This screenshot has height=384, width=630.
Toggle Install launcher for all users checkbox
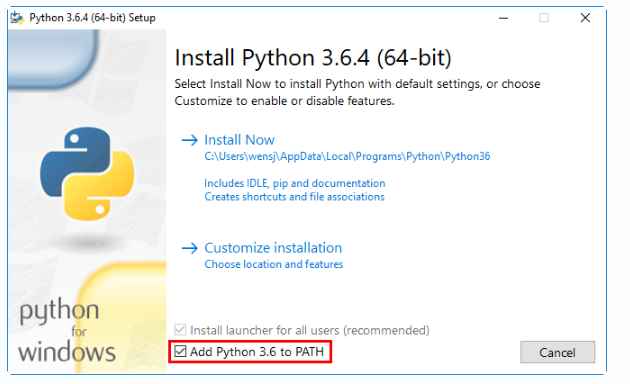[180, 330]
